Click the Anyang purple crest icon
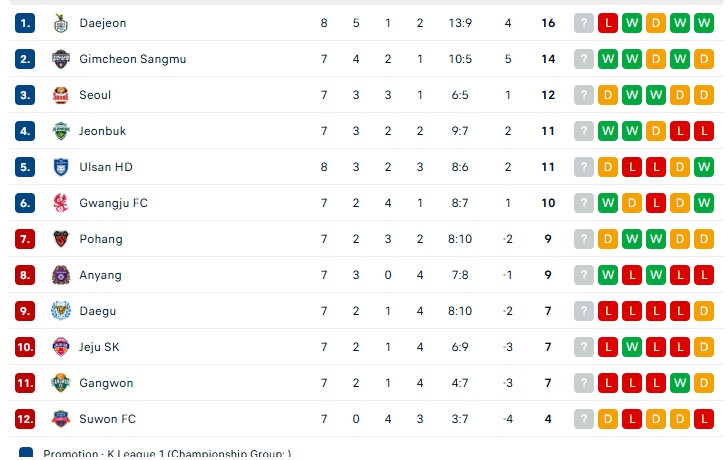 61,275
